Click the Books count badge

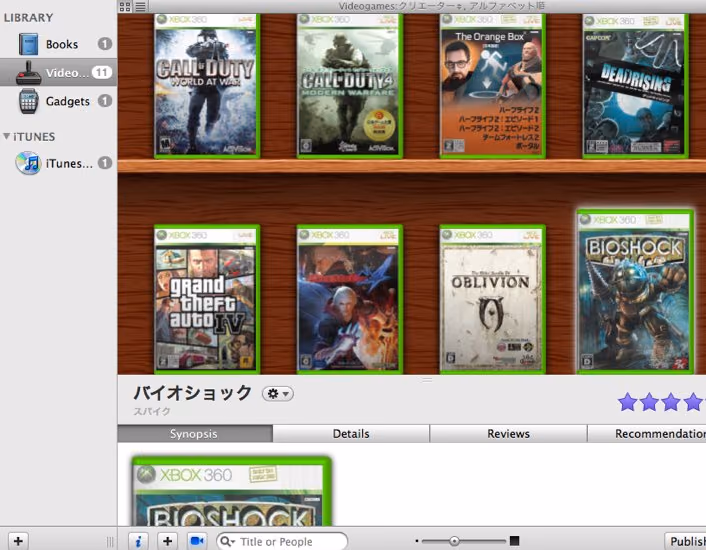click(x=104, y=44)
